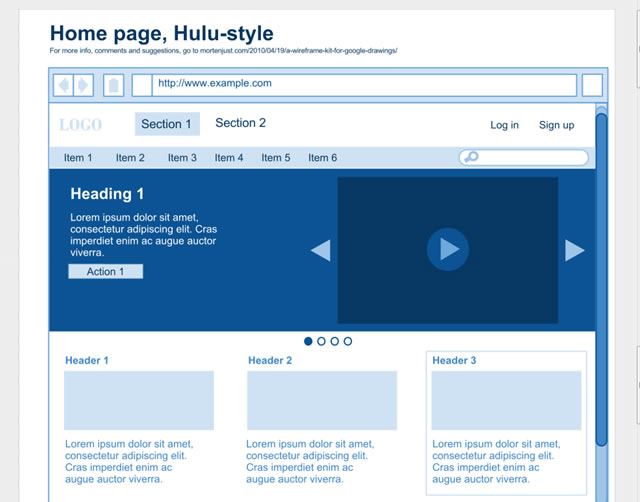The height and width of the screenshot is (502, 640).
Task: Click the carousel next right arrow
Action: pyautogui.click(x=574, y=250)
